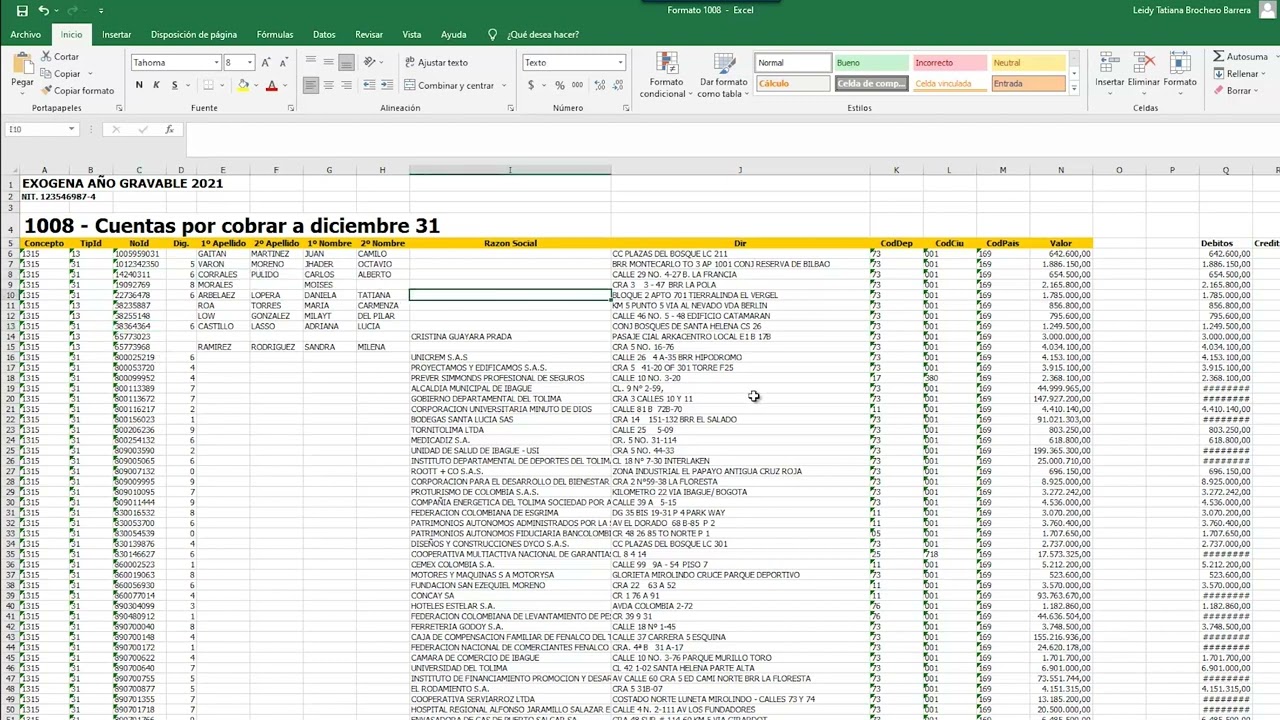Increase indent icon

click(389, 86)
